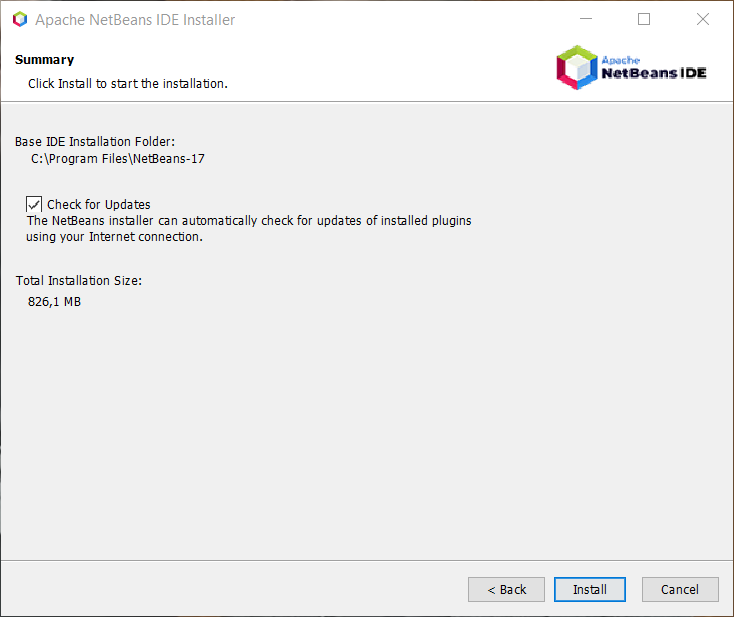Click the 'Click Install to start' instruction text
This screenshot has height=617, width=734.
point(128,84)
